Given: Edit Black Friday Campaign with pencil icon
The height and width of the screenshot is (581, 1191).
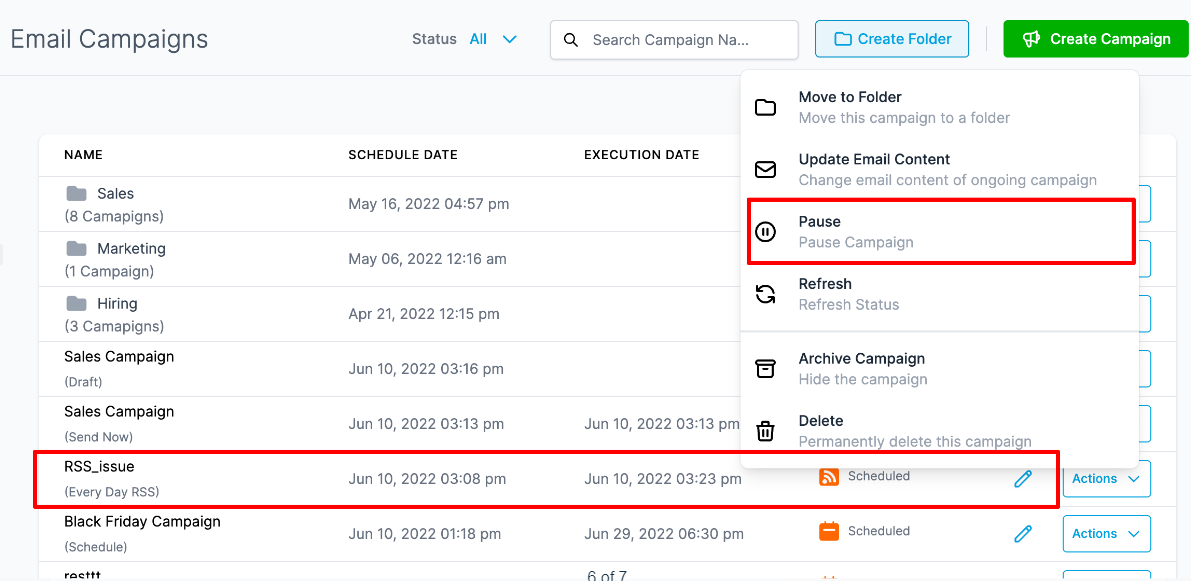Looking at the screenshot, I should (1023, 533).
